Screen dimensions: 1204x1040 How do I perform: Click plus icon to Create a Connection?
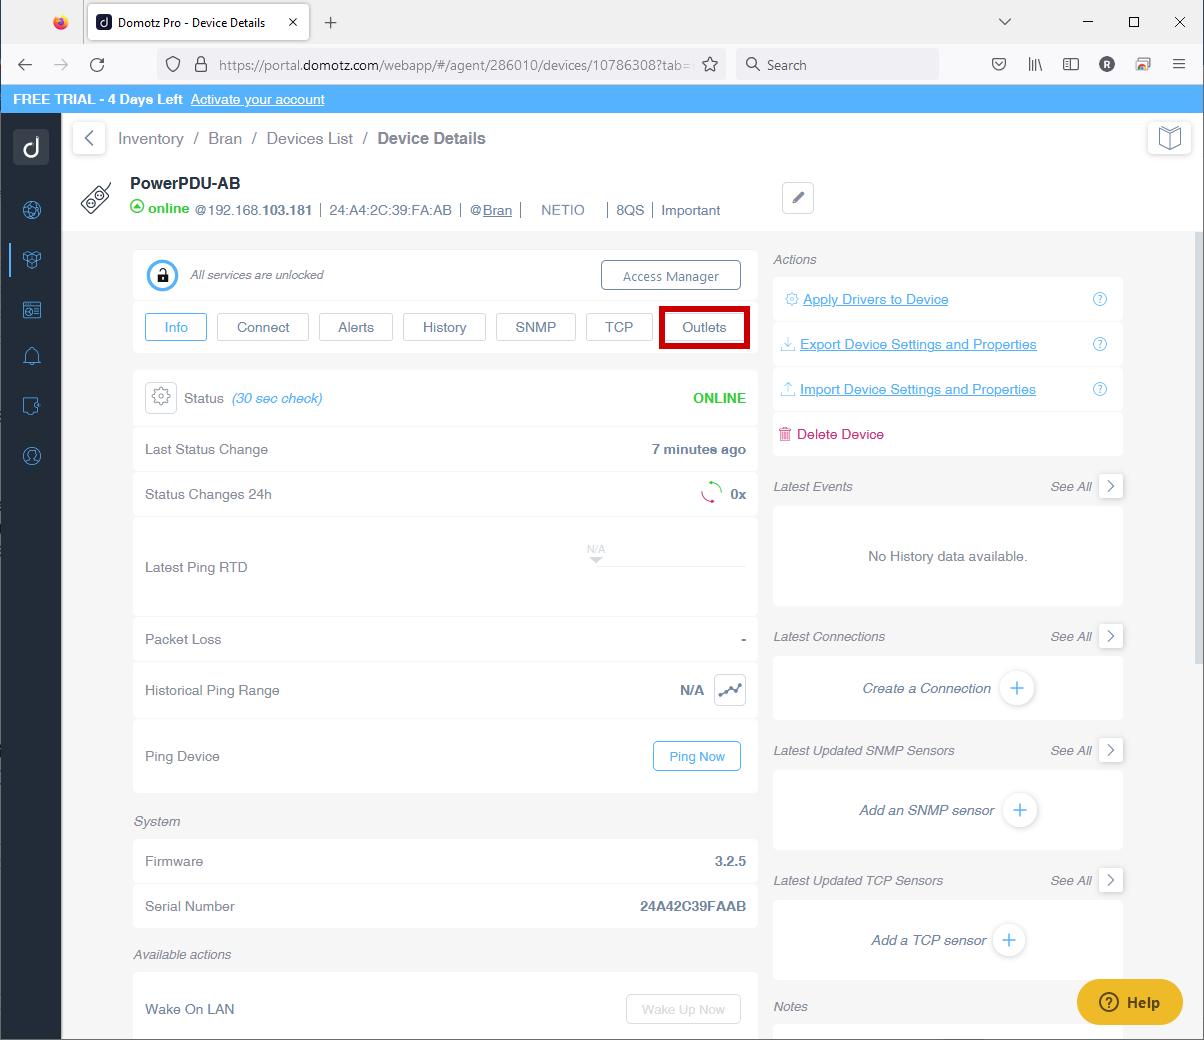[x=1017, y=688]
